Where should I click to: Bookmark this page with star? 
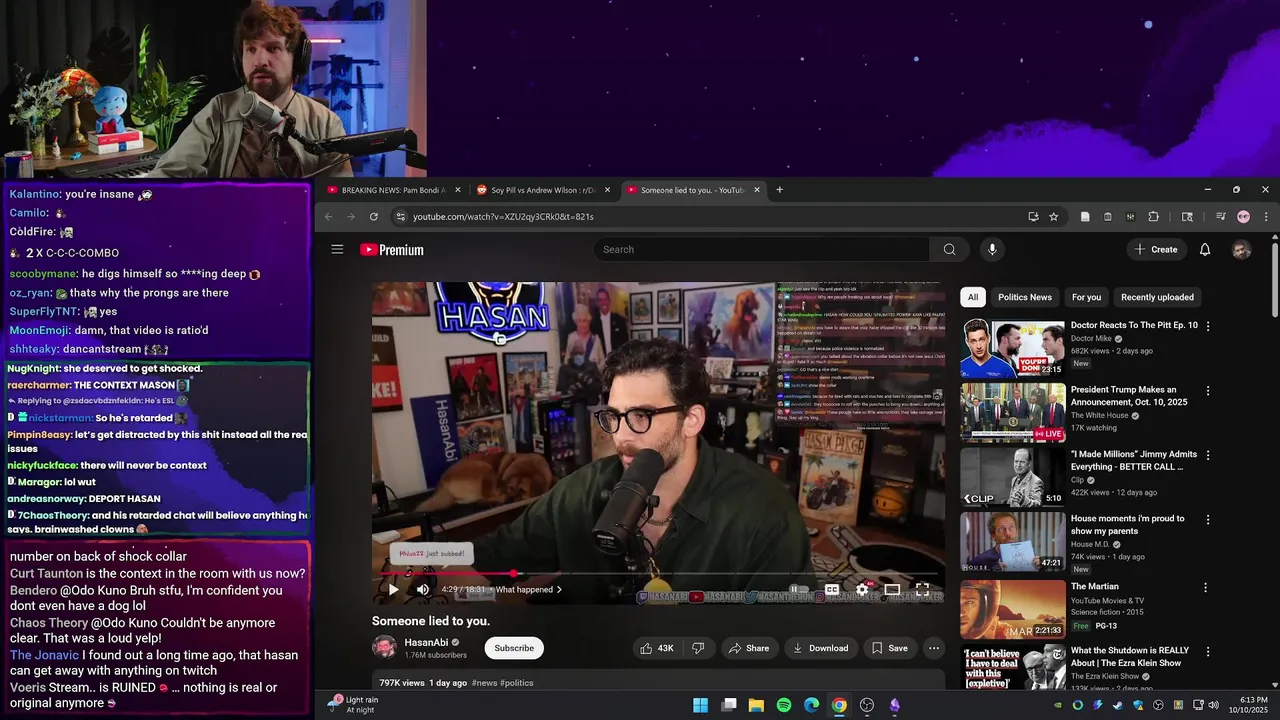tap(1053, 217)
